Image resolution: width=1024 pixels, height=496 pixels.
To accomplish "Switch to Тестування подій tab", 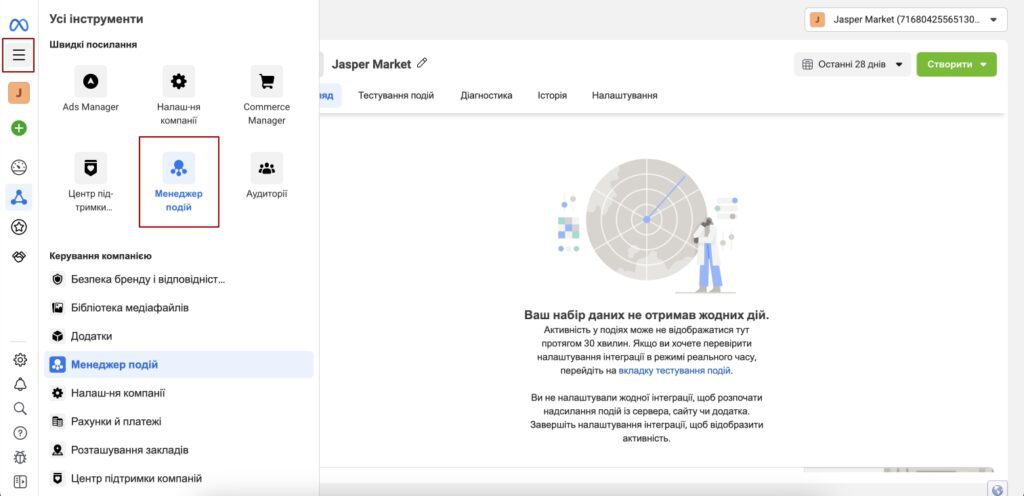I will 396,95.
